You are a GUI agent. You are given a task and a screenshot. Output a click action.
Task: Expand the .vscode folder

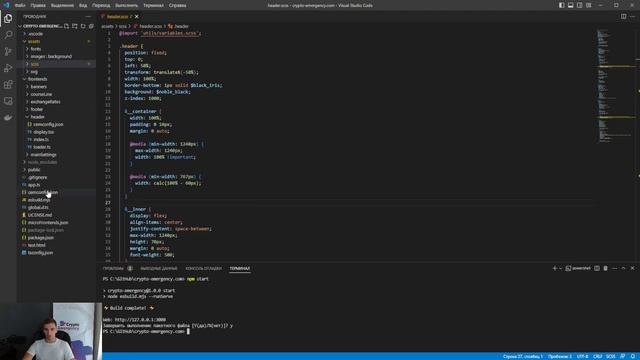36,34
